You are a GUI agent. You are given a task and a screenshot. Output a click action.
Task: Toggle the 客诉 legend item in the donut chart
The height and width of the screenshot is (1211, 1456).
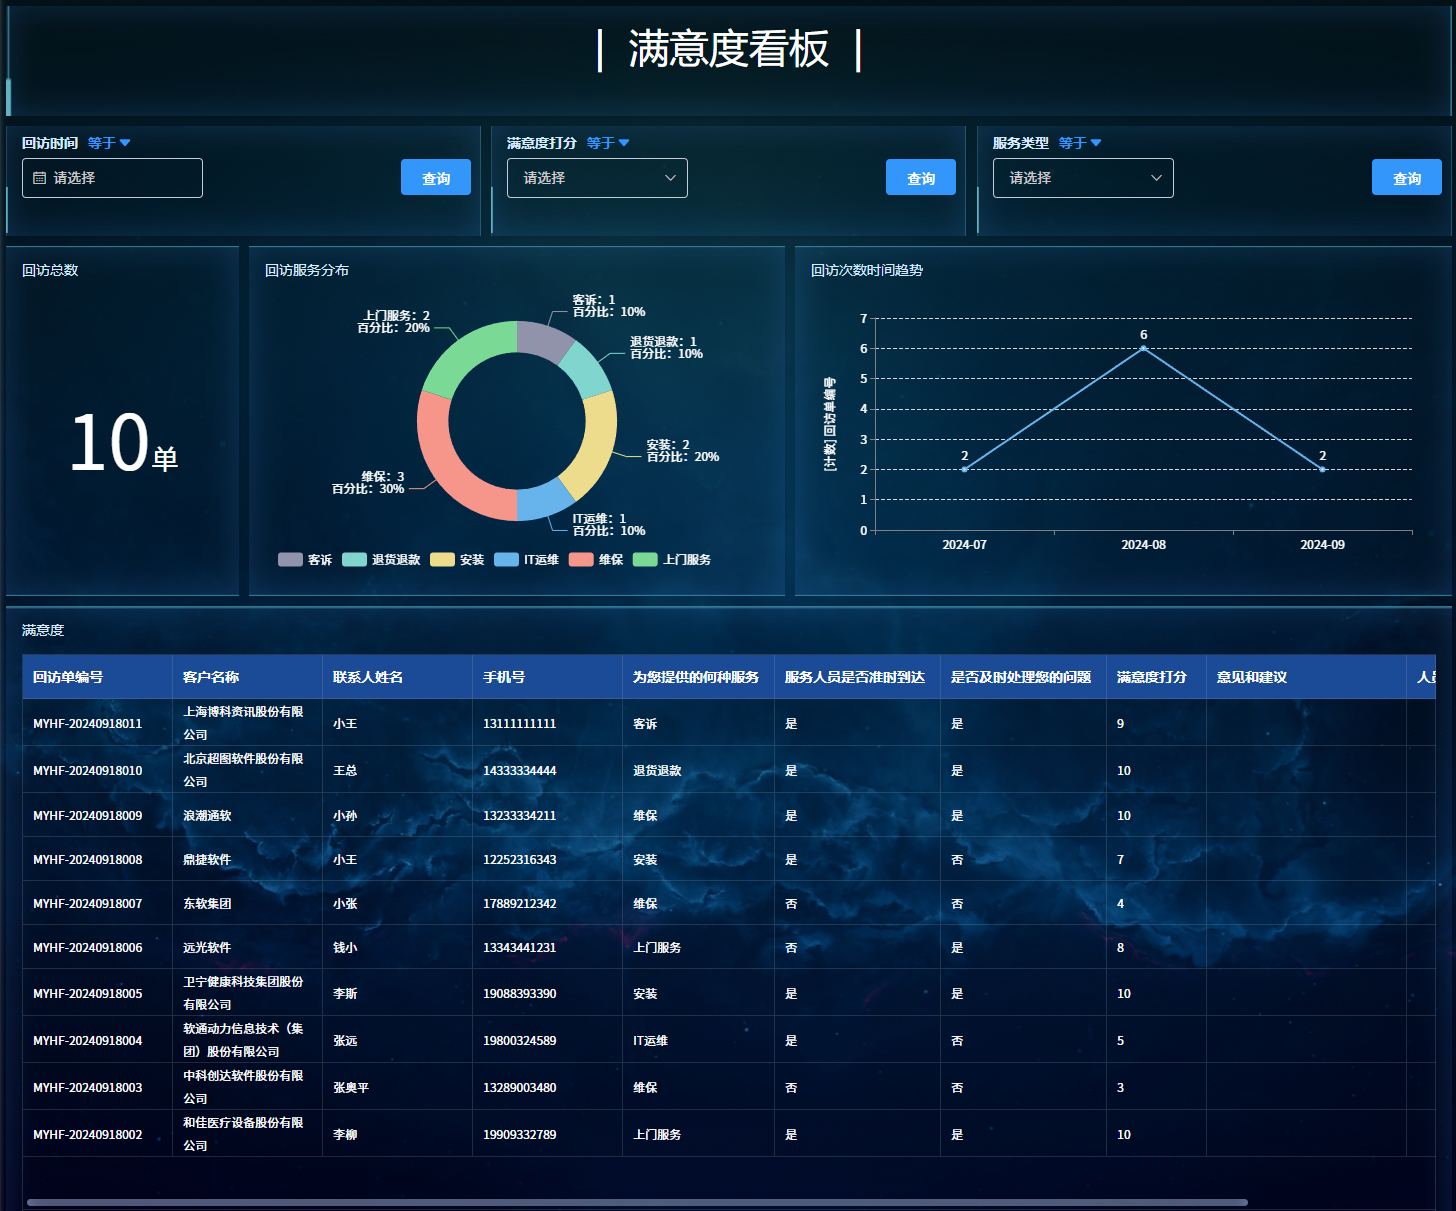click(x=306, y=560)
